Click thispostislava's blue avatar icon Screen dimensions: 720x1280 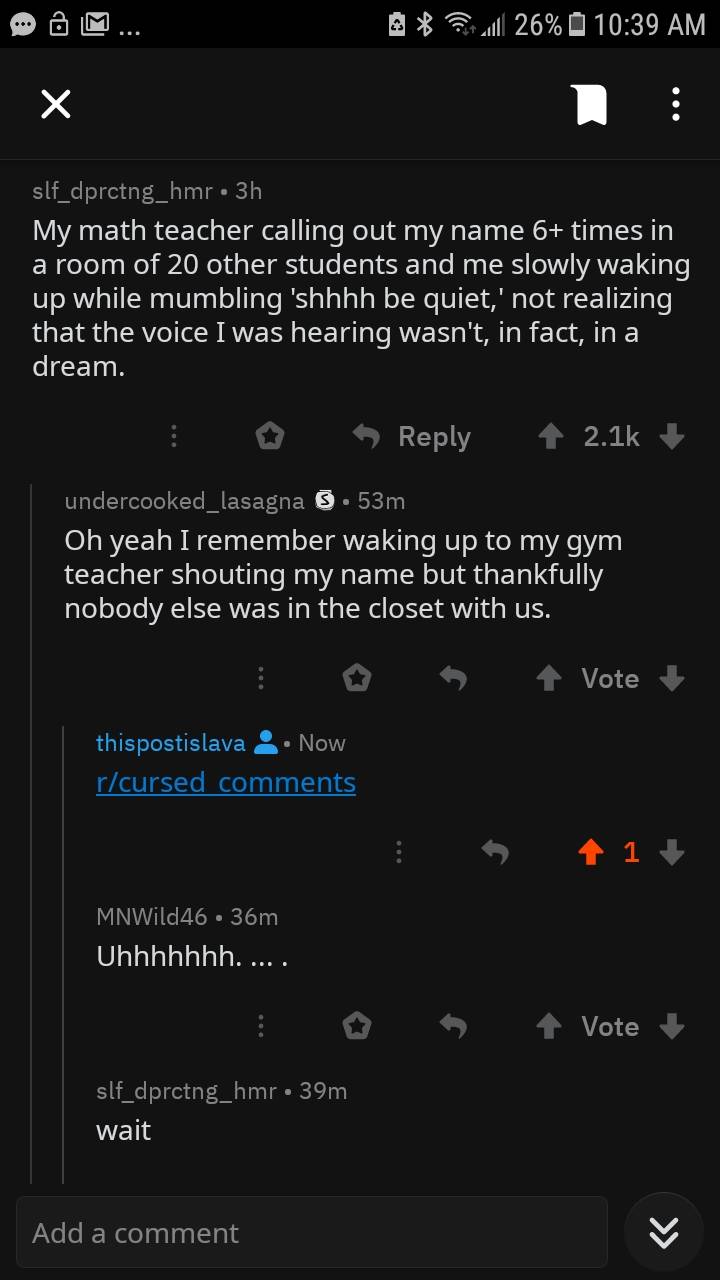(264, 742)
